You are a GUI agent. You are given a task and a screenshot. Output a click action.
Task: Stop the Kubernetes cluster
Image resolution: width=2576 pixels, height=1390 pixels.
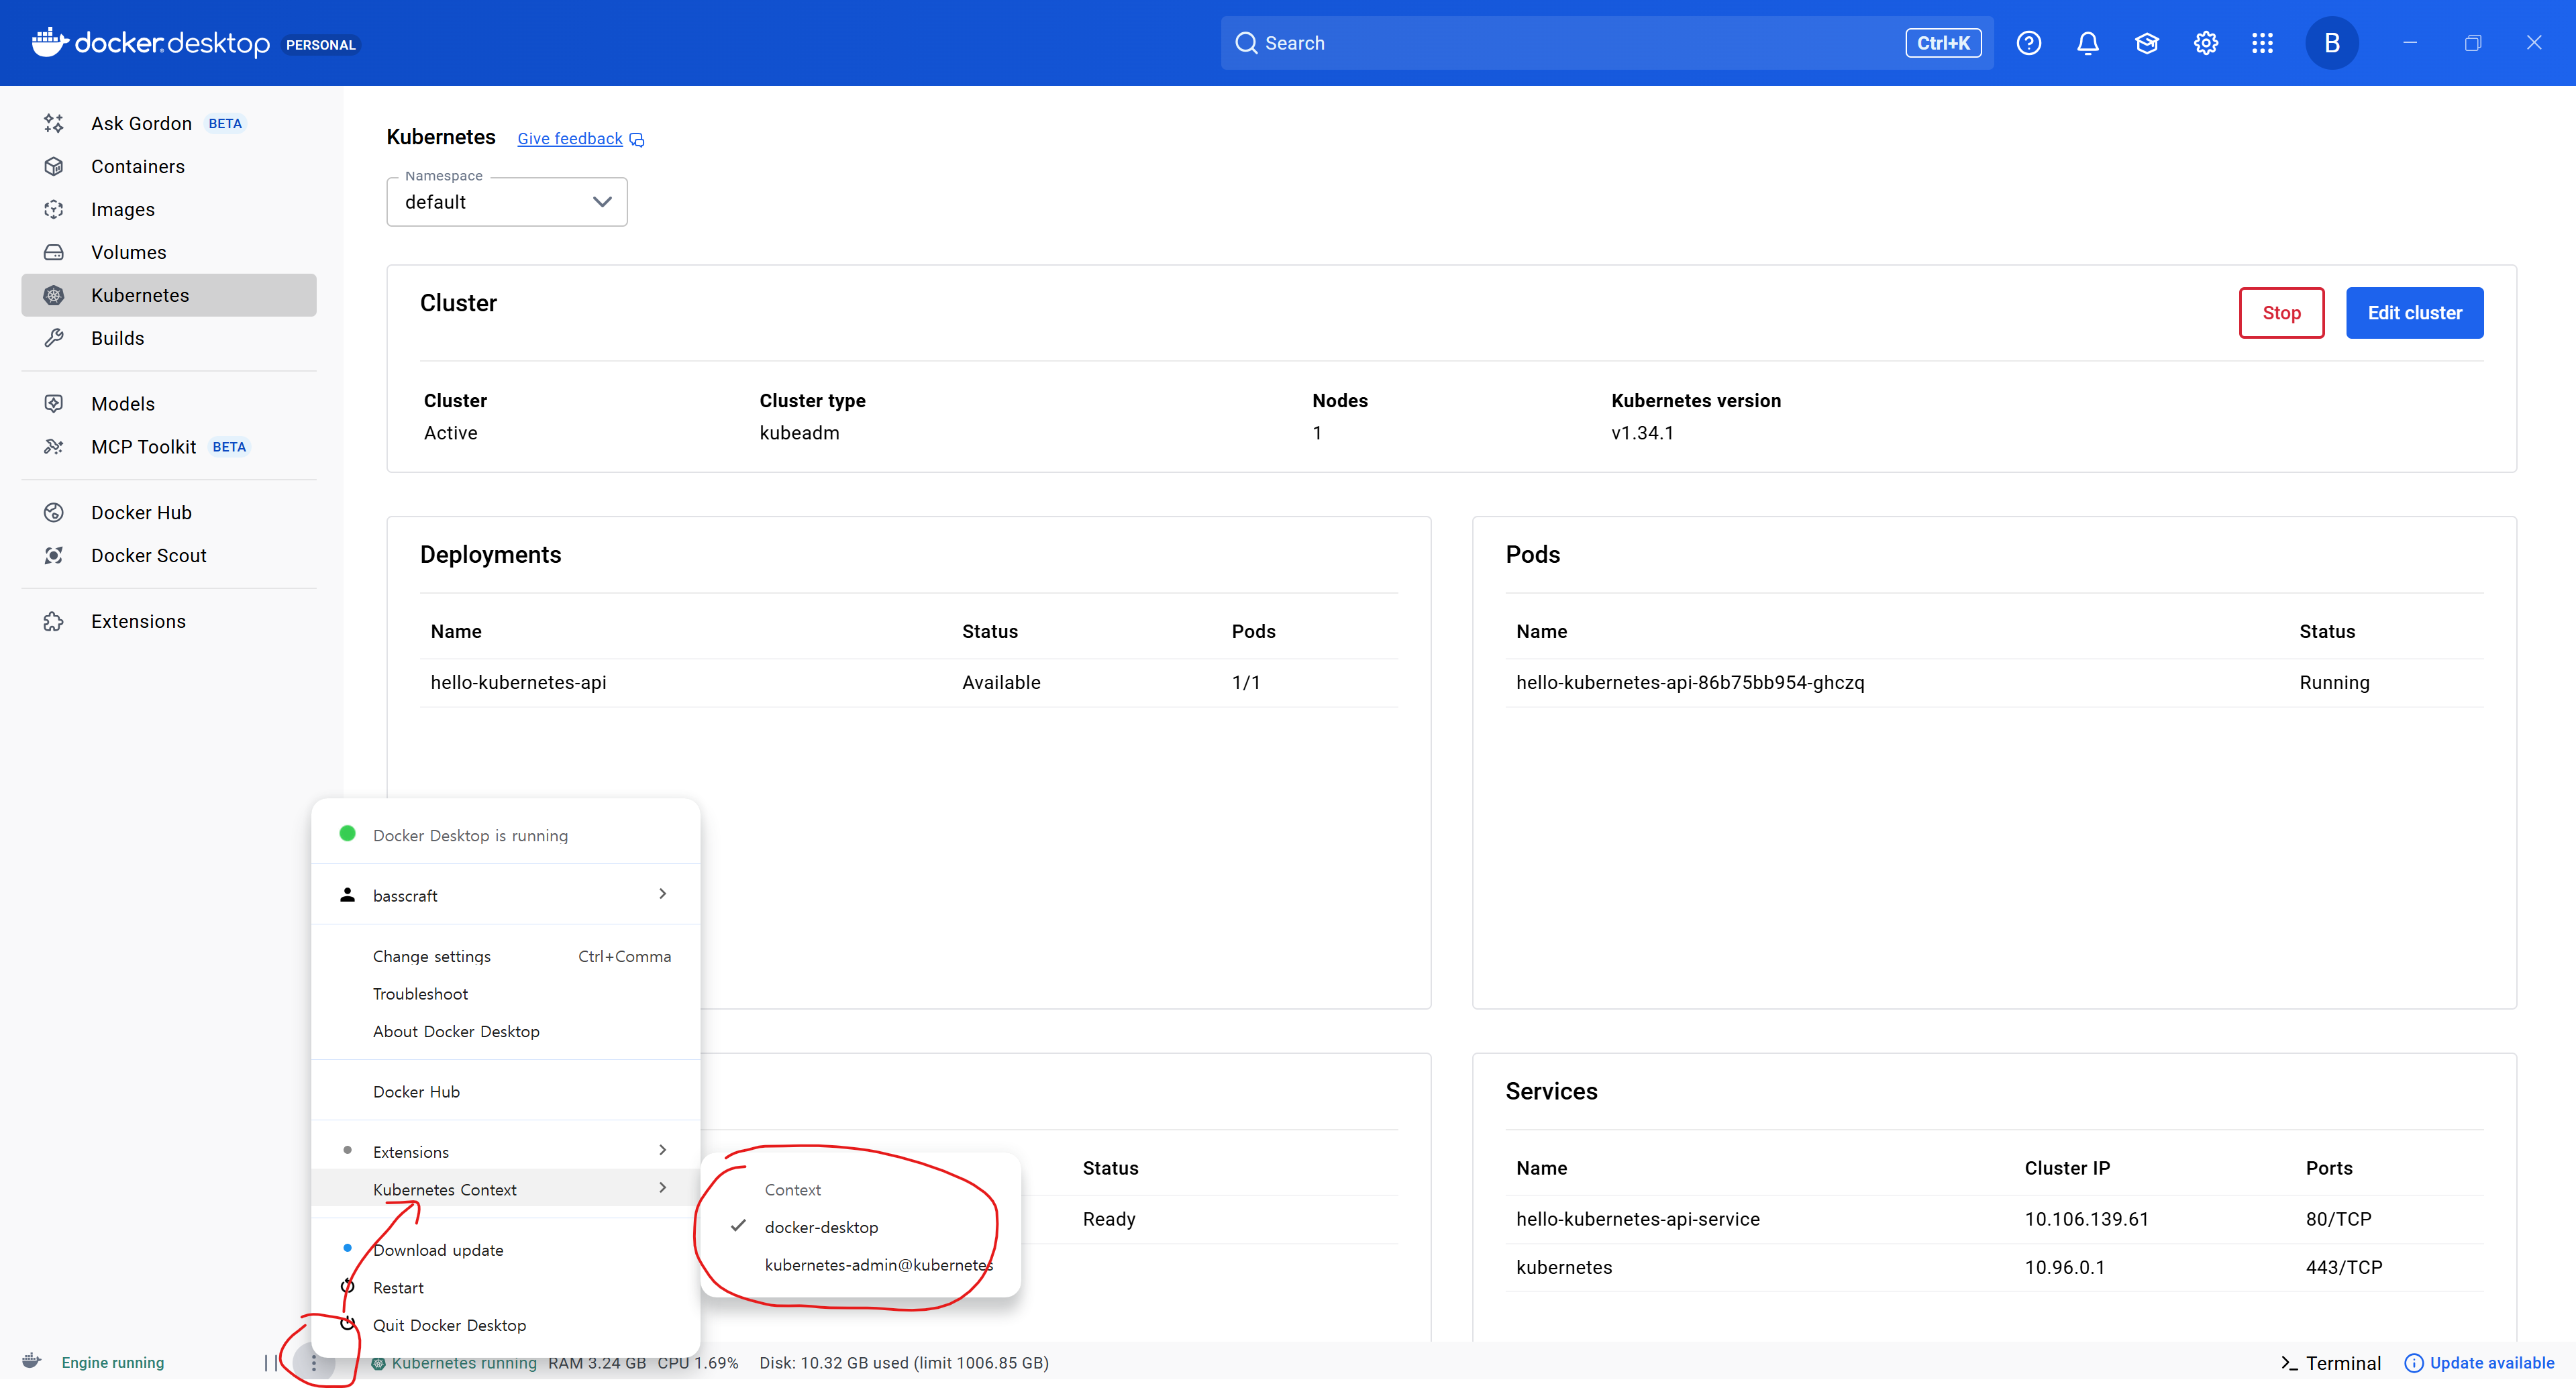(x=2280, y=313)
